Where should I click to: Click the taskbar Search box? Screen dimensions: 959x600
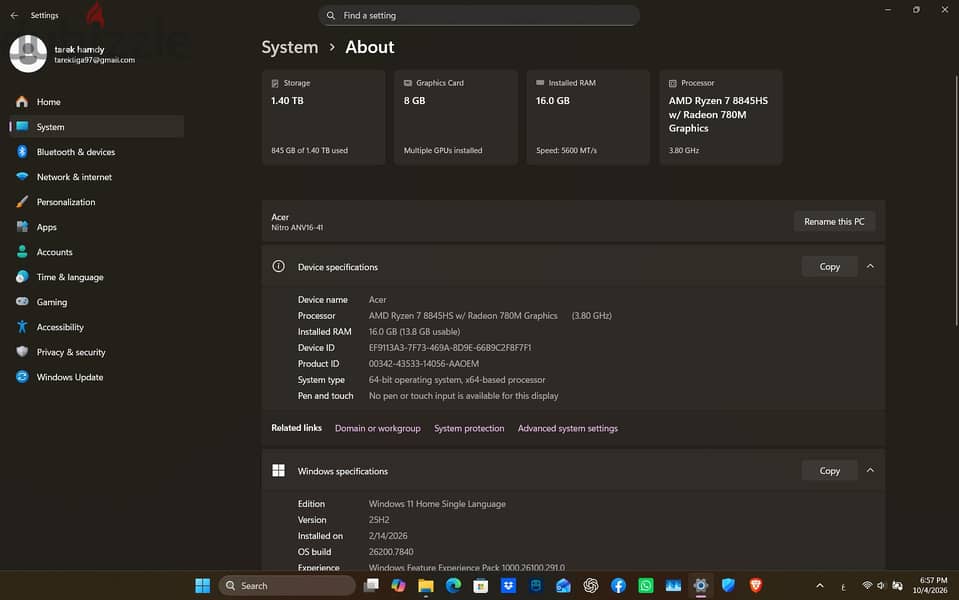286,585
